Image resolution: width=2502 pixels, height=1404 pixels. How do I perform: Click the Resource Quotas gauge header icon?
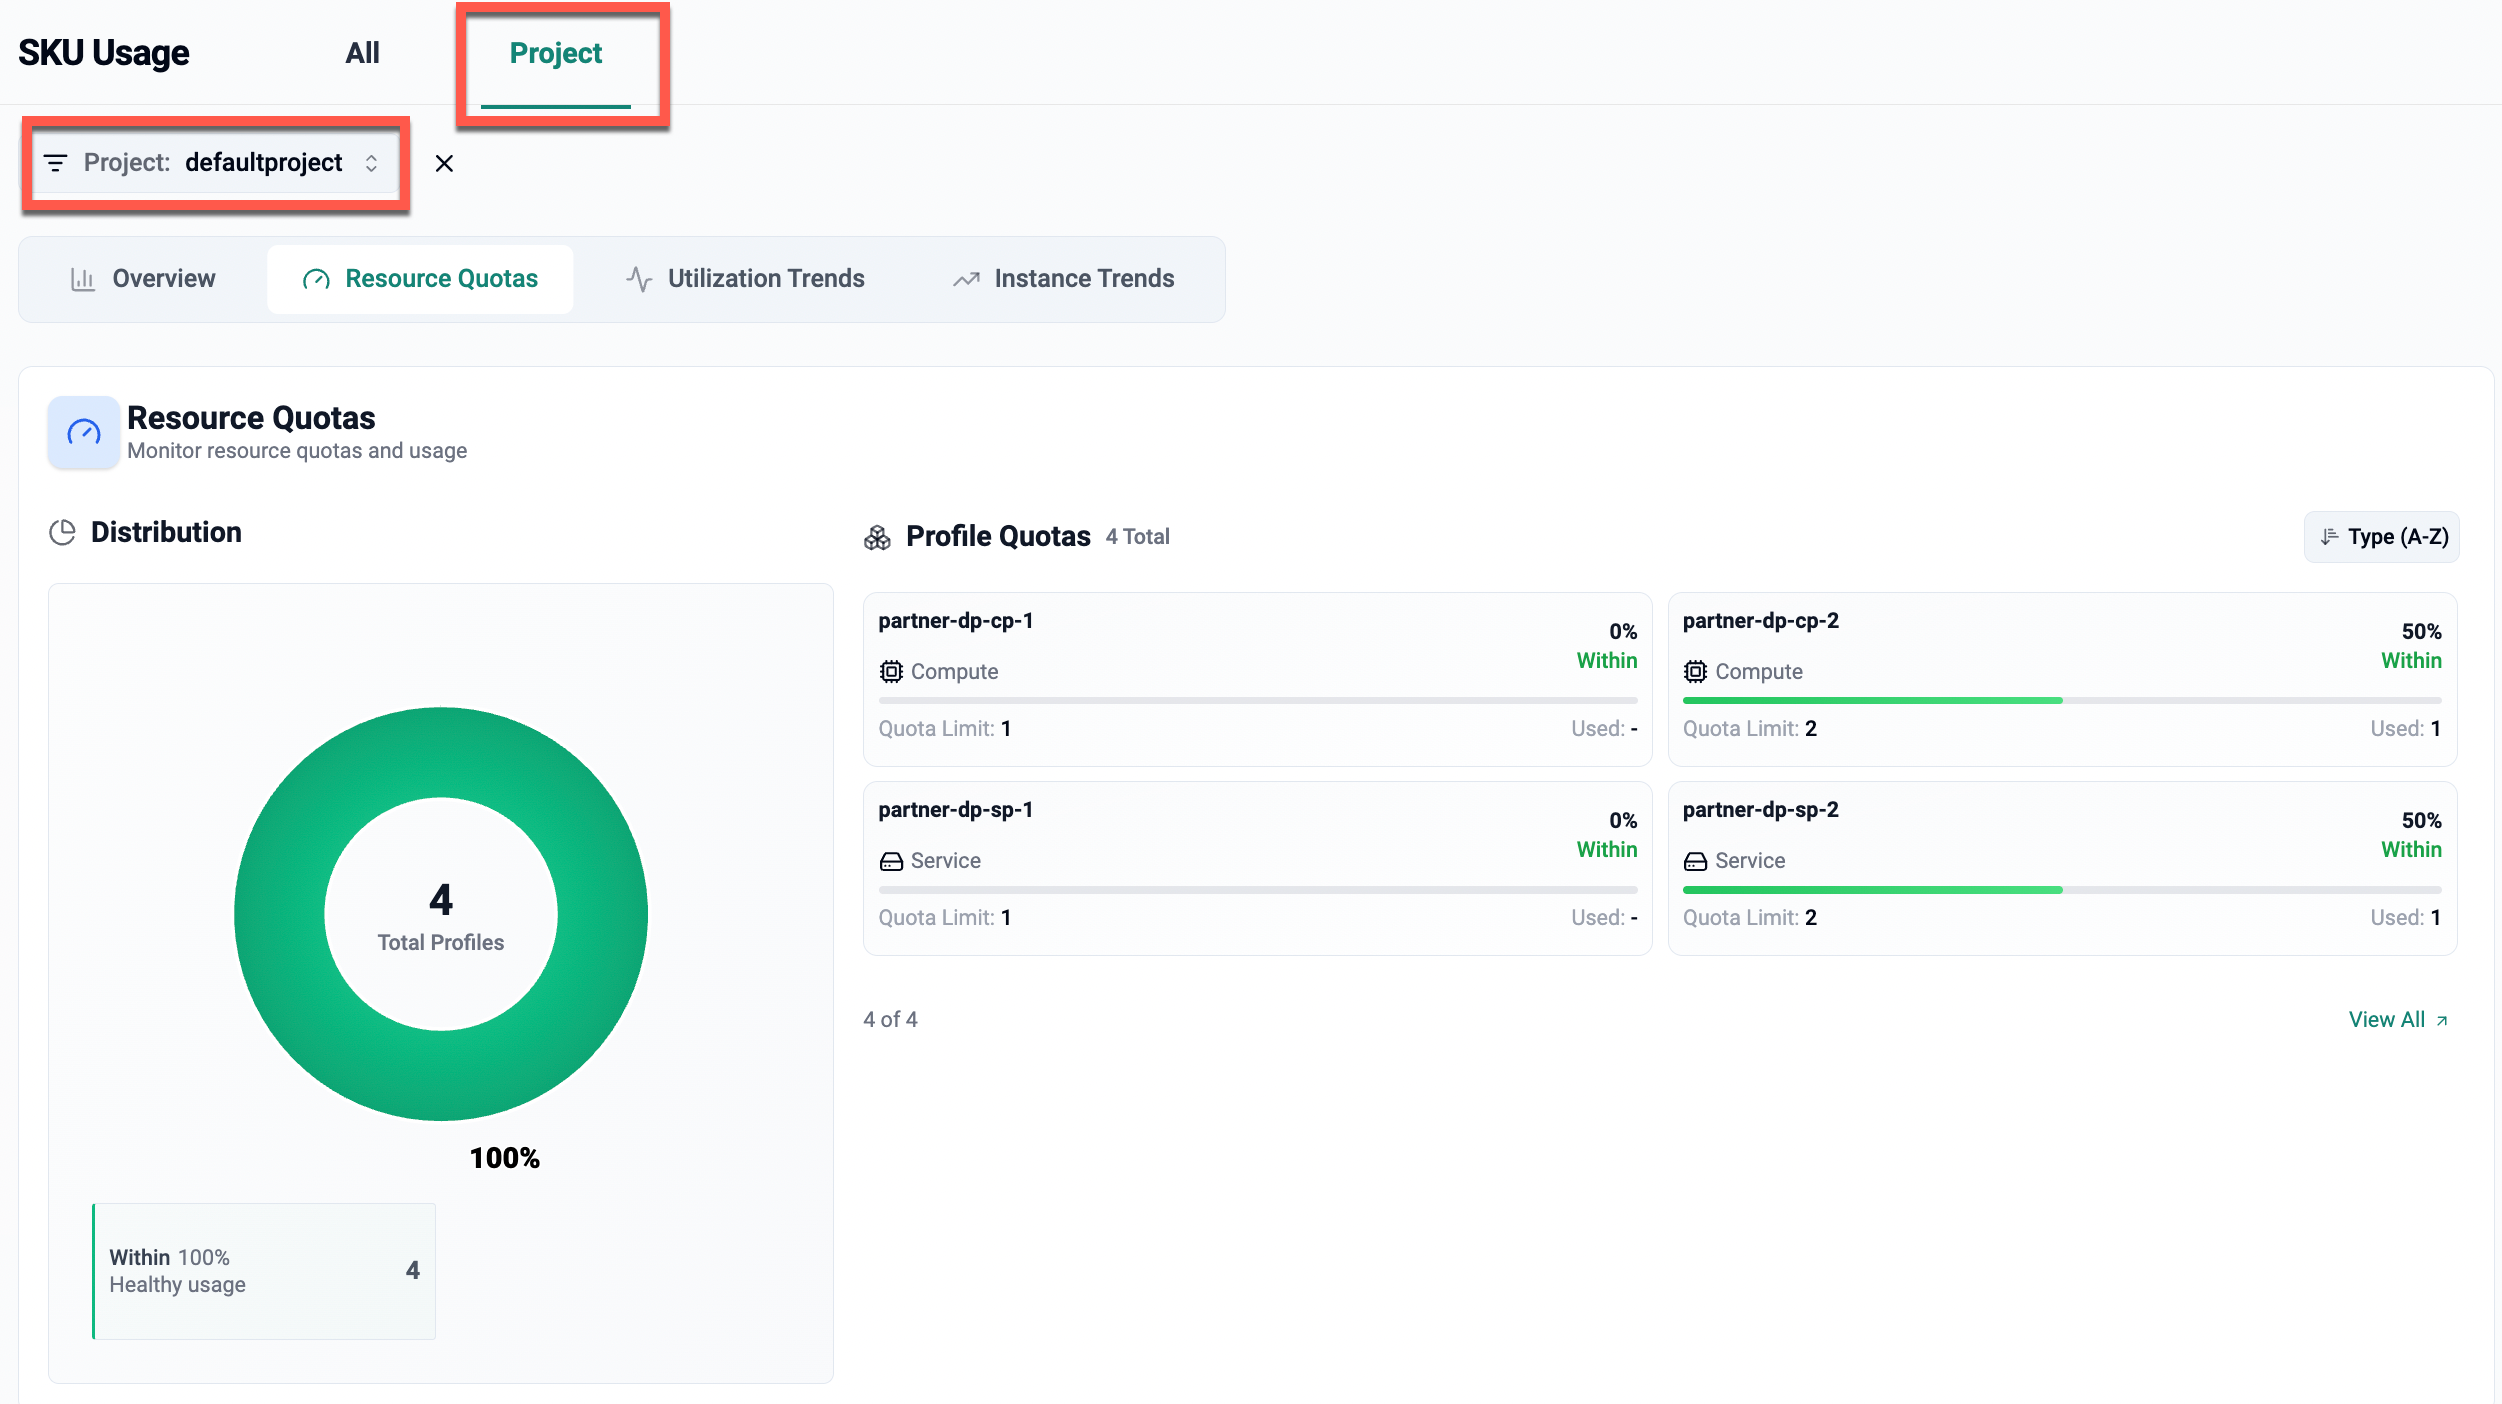click(84, 433)
